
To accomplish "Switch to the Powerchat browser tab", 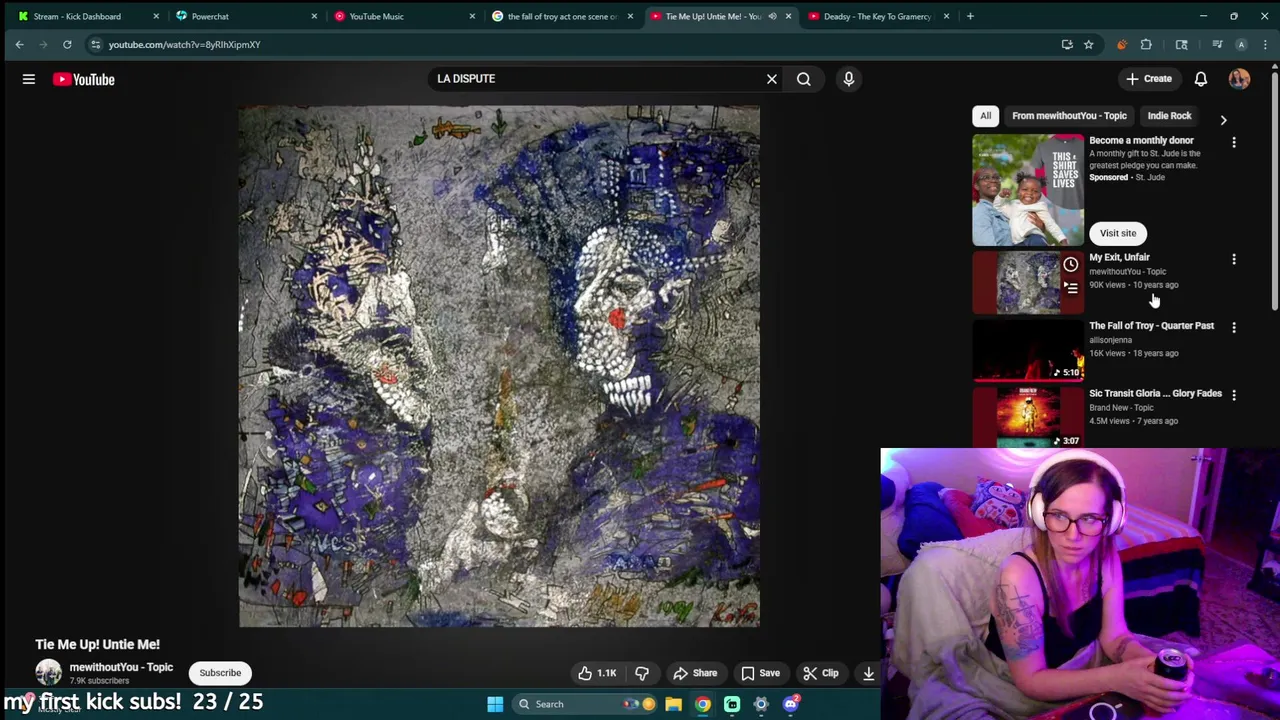I will pyautogui.click(x=245, y=16).
